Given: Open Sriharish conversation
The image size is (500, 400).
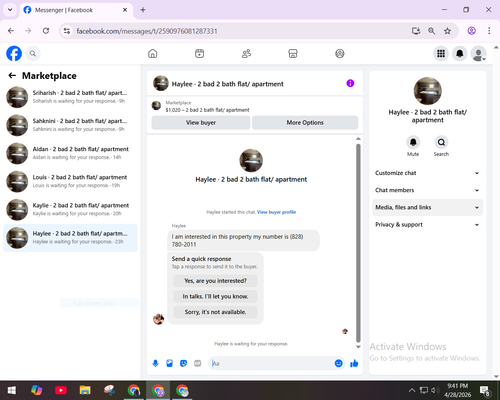Looking at the screenshot, I should [70, 97].
